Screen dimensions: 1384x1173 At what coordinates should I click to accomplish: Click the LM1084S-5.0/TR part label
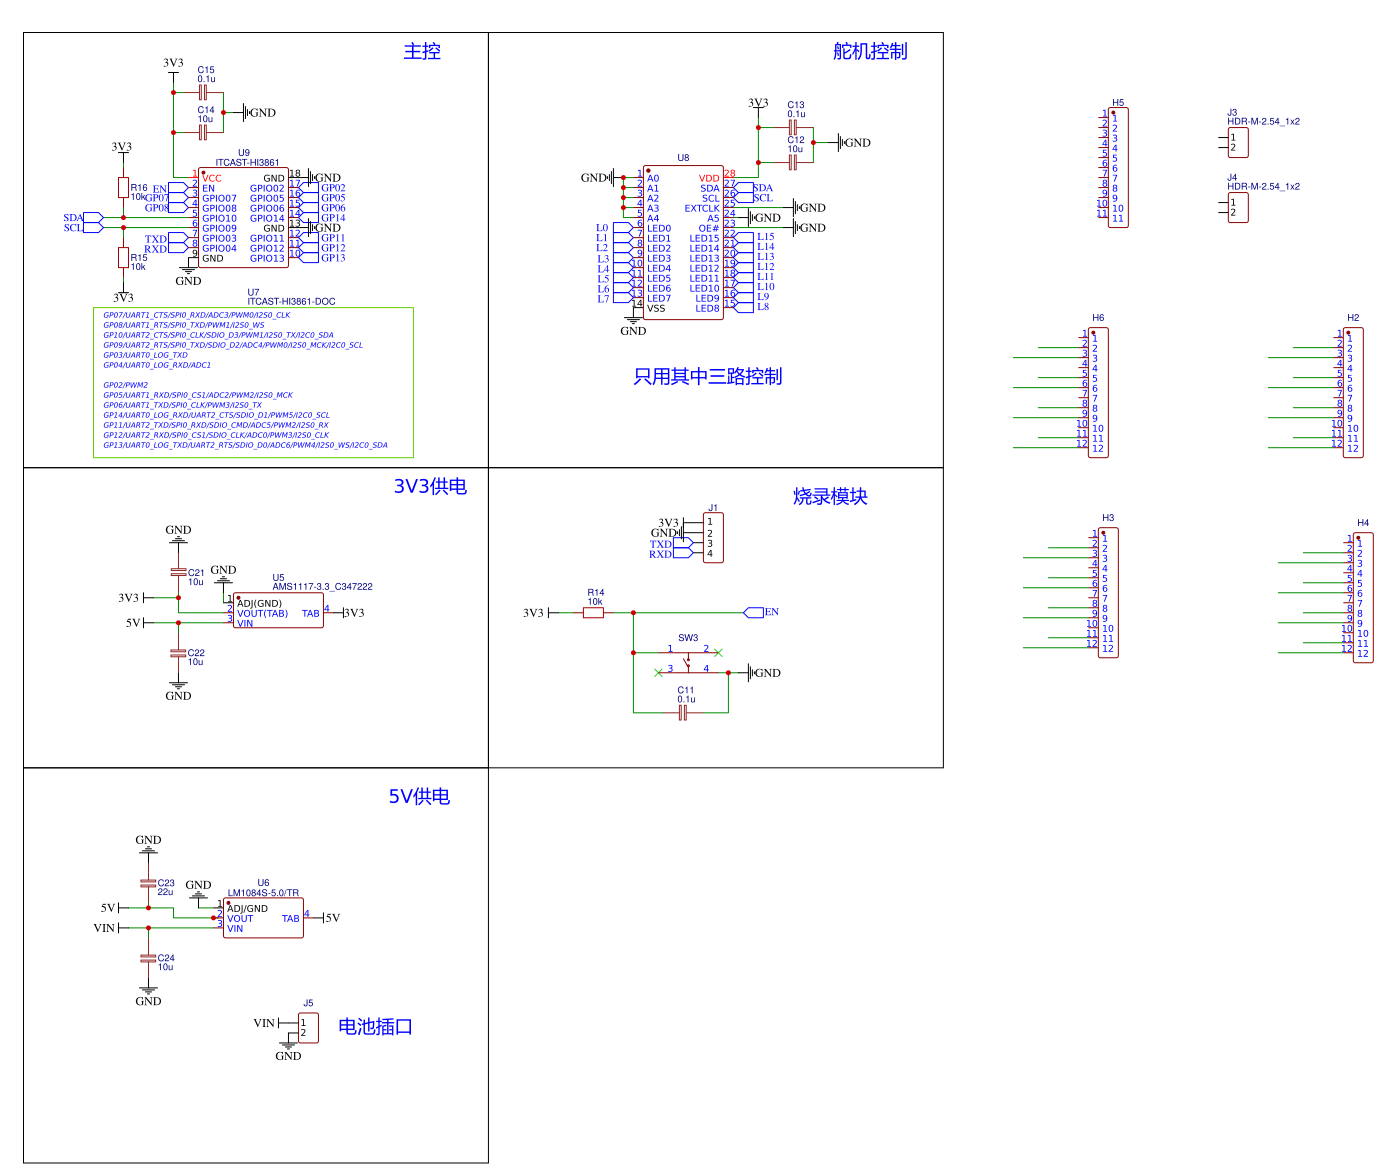263,893
